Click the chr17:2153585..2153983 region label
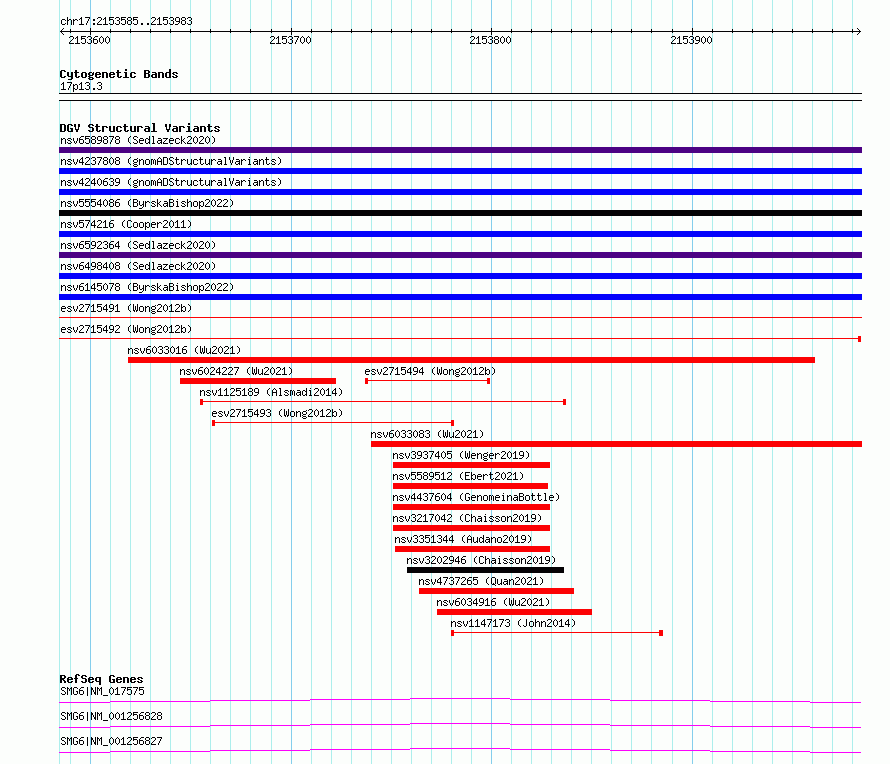Image resolution: width=890 pixels, height=764 pixels. [x=126, y=21]
